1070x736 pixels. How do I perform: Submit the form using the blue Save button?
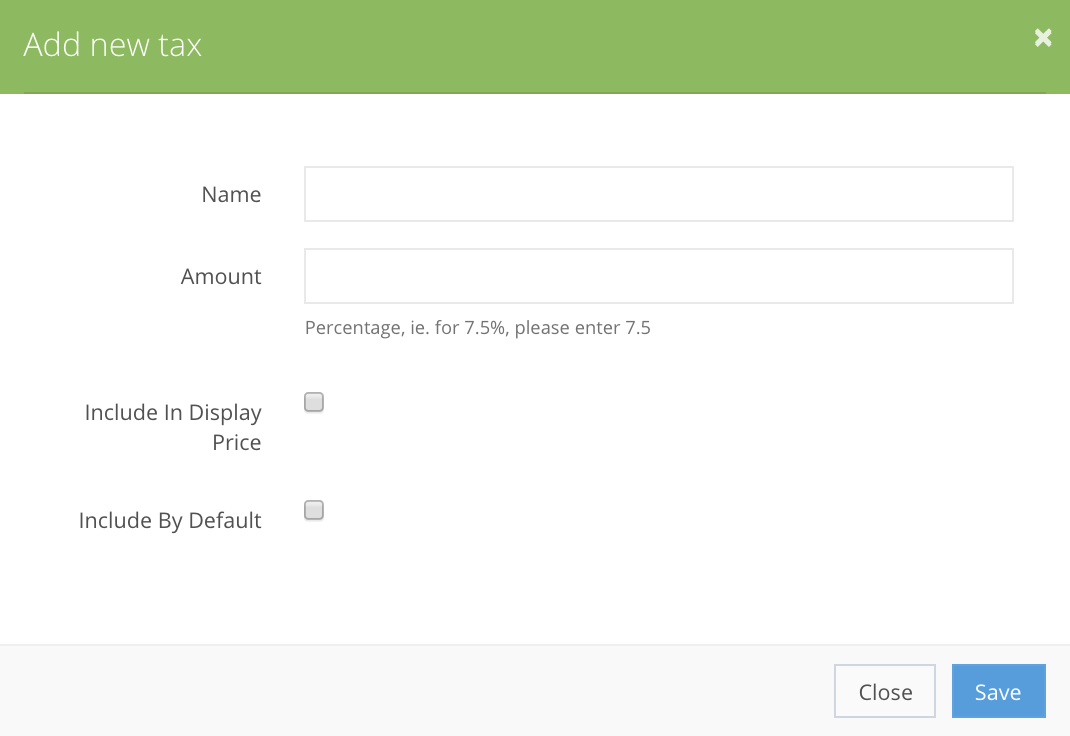coord(998,691)
